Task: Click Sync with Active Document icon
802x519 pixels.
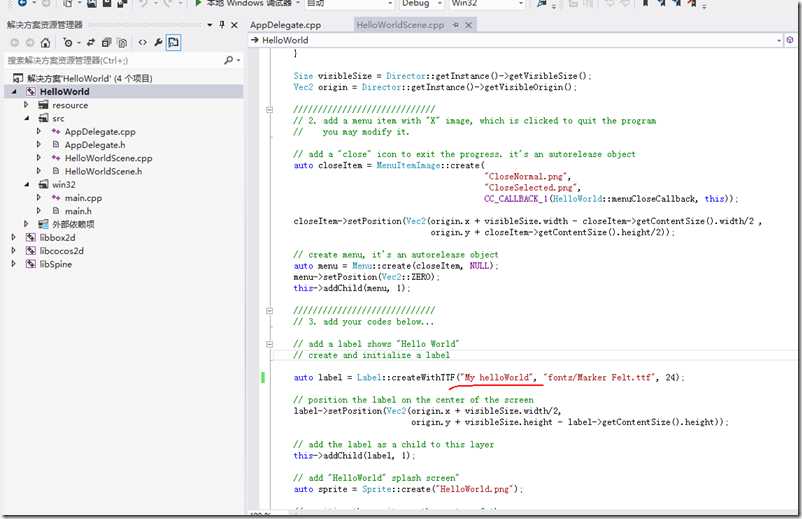Action: tap(91, 42)
